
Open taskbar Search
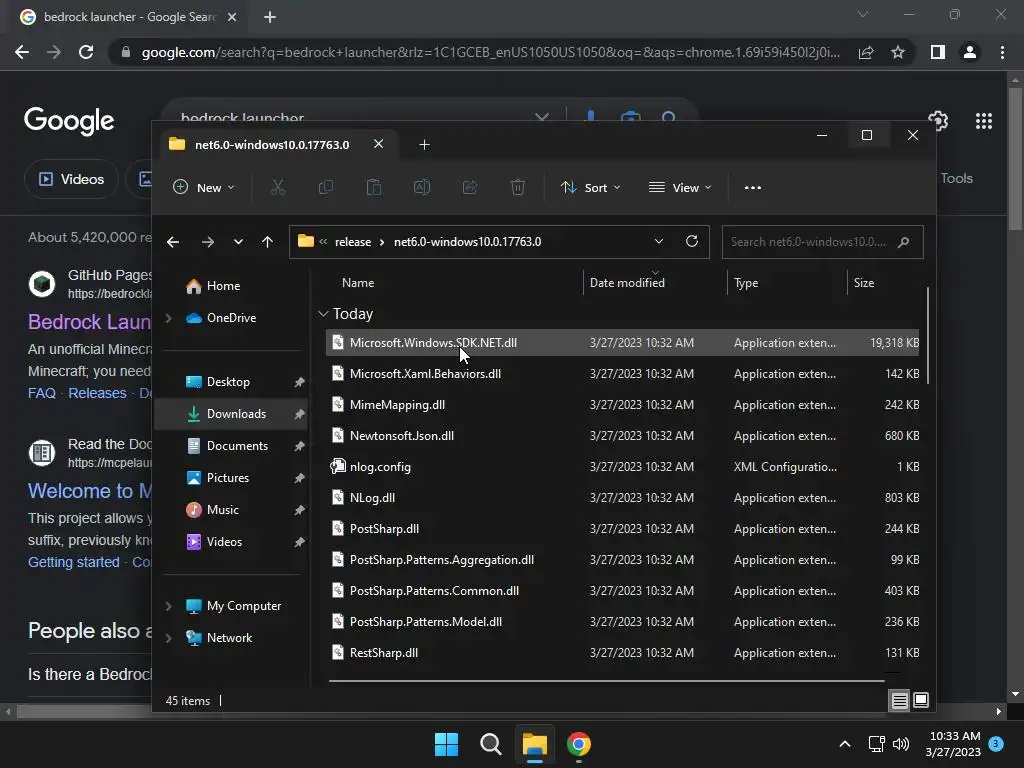tap(490, 744)
